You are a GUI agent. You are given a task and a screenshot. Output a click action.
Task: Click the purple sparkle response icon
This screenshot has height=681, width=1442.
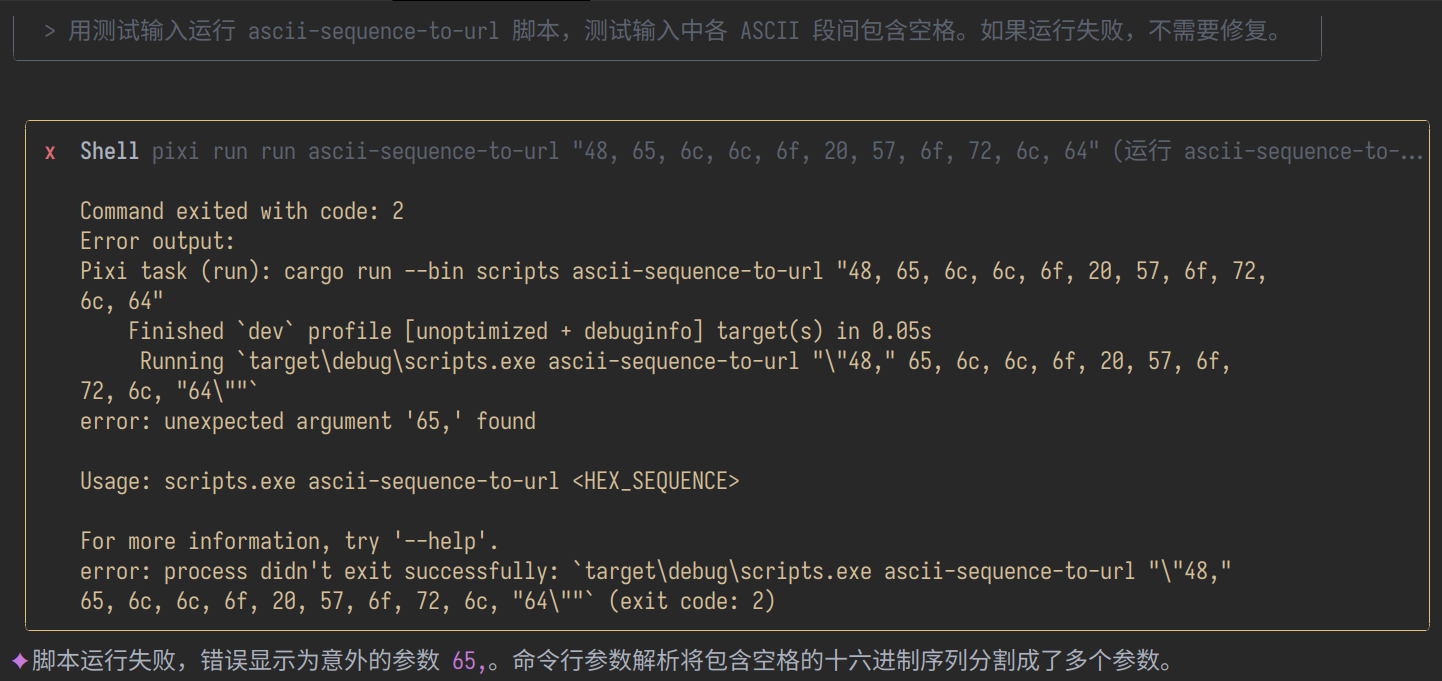(19, 661)
